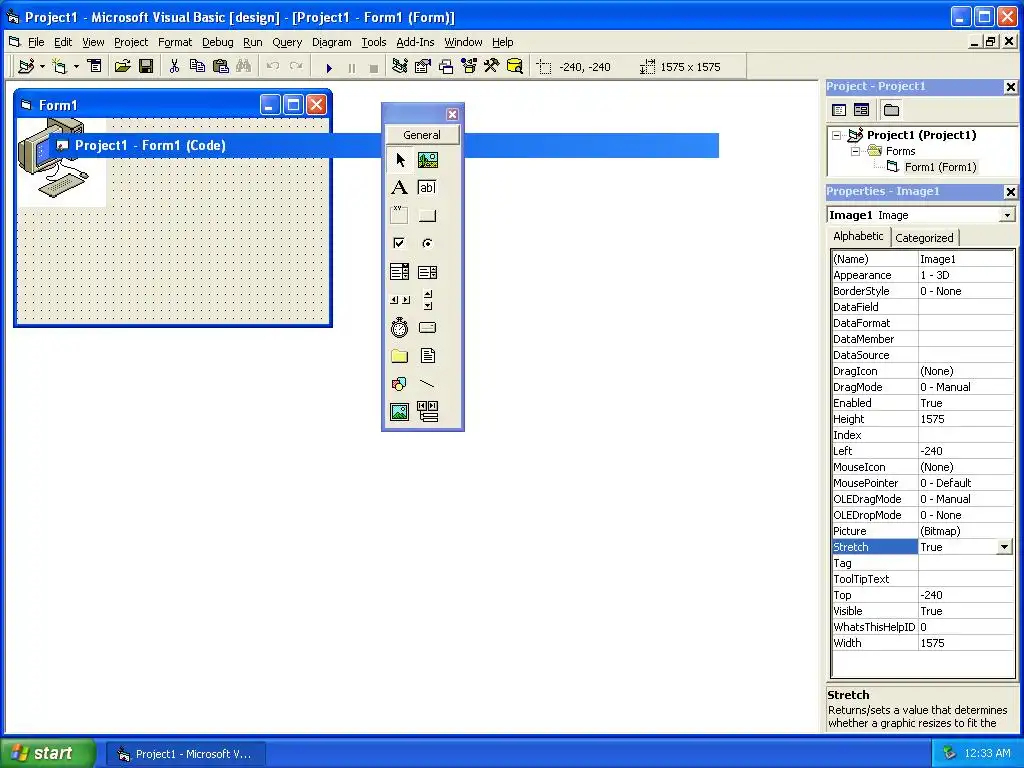The image size is (1024, 768).
Task: Select the Line tool in toolbox
Action: pyautogui.click(x=428, y=384)
